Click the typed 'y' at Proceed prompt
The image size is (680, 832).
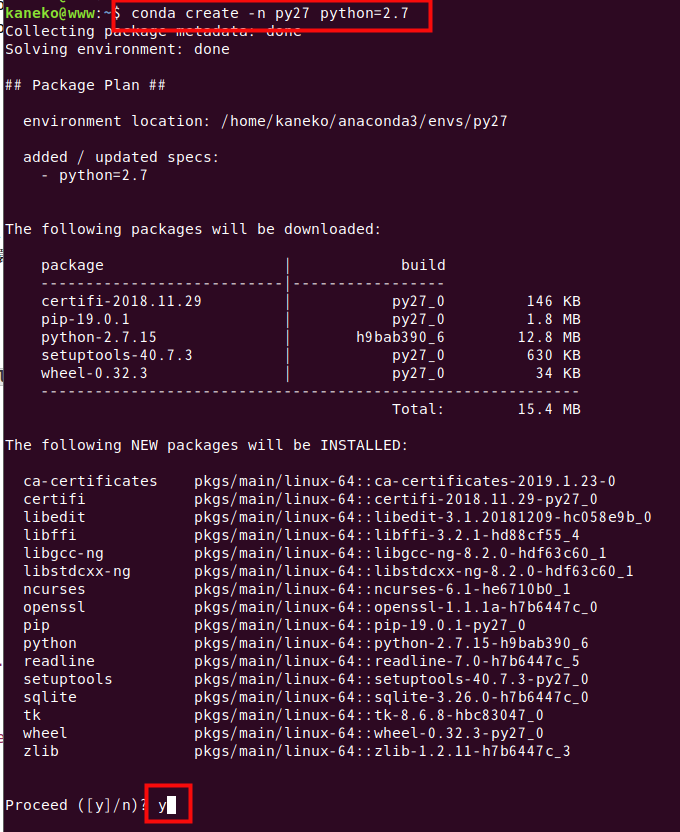(x=162, y=805)
